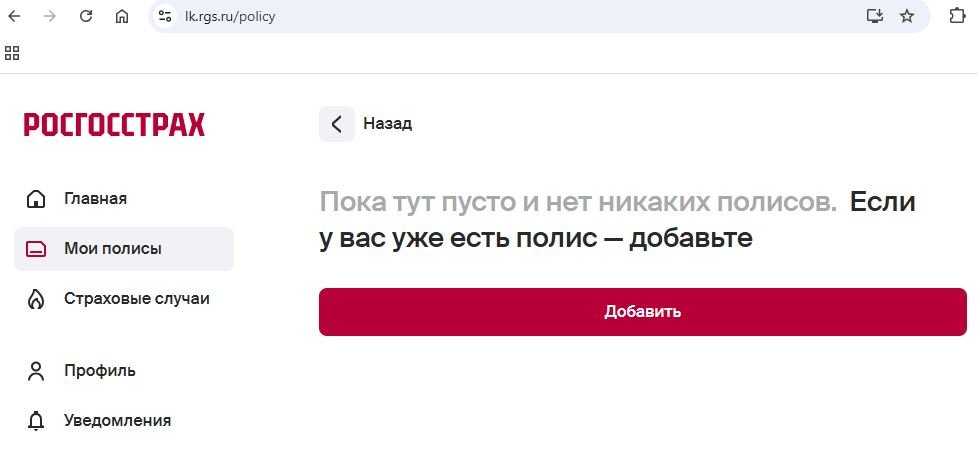Click the browser back arrow
978x465 pixels.
14,16
